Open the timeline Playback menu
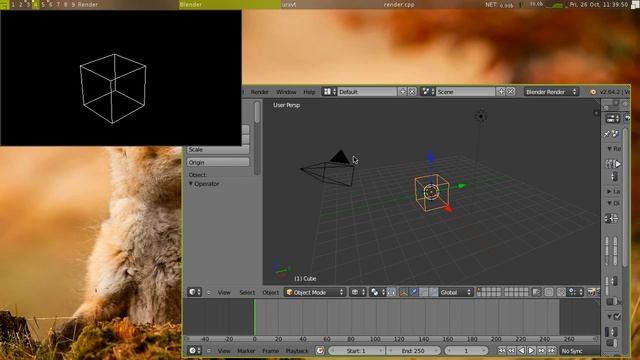The width and height of the screenshot is (640, 360). click(x=297, y=351)
